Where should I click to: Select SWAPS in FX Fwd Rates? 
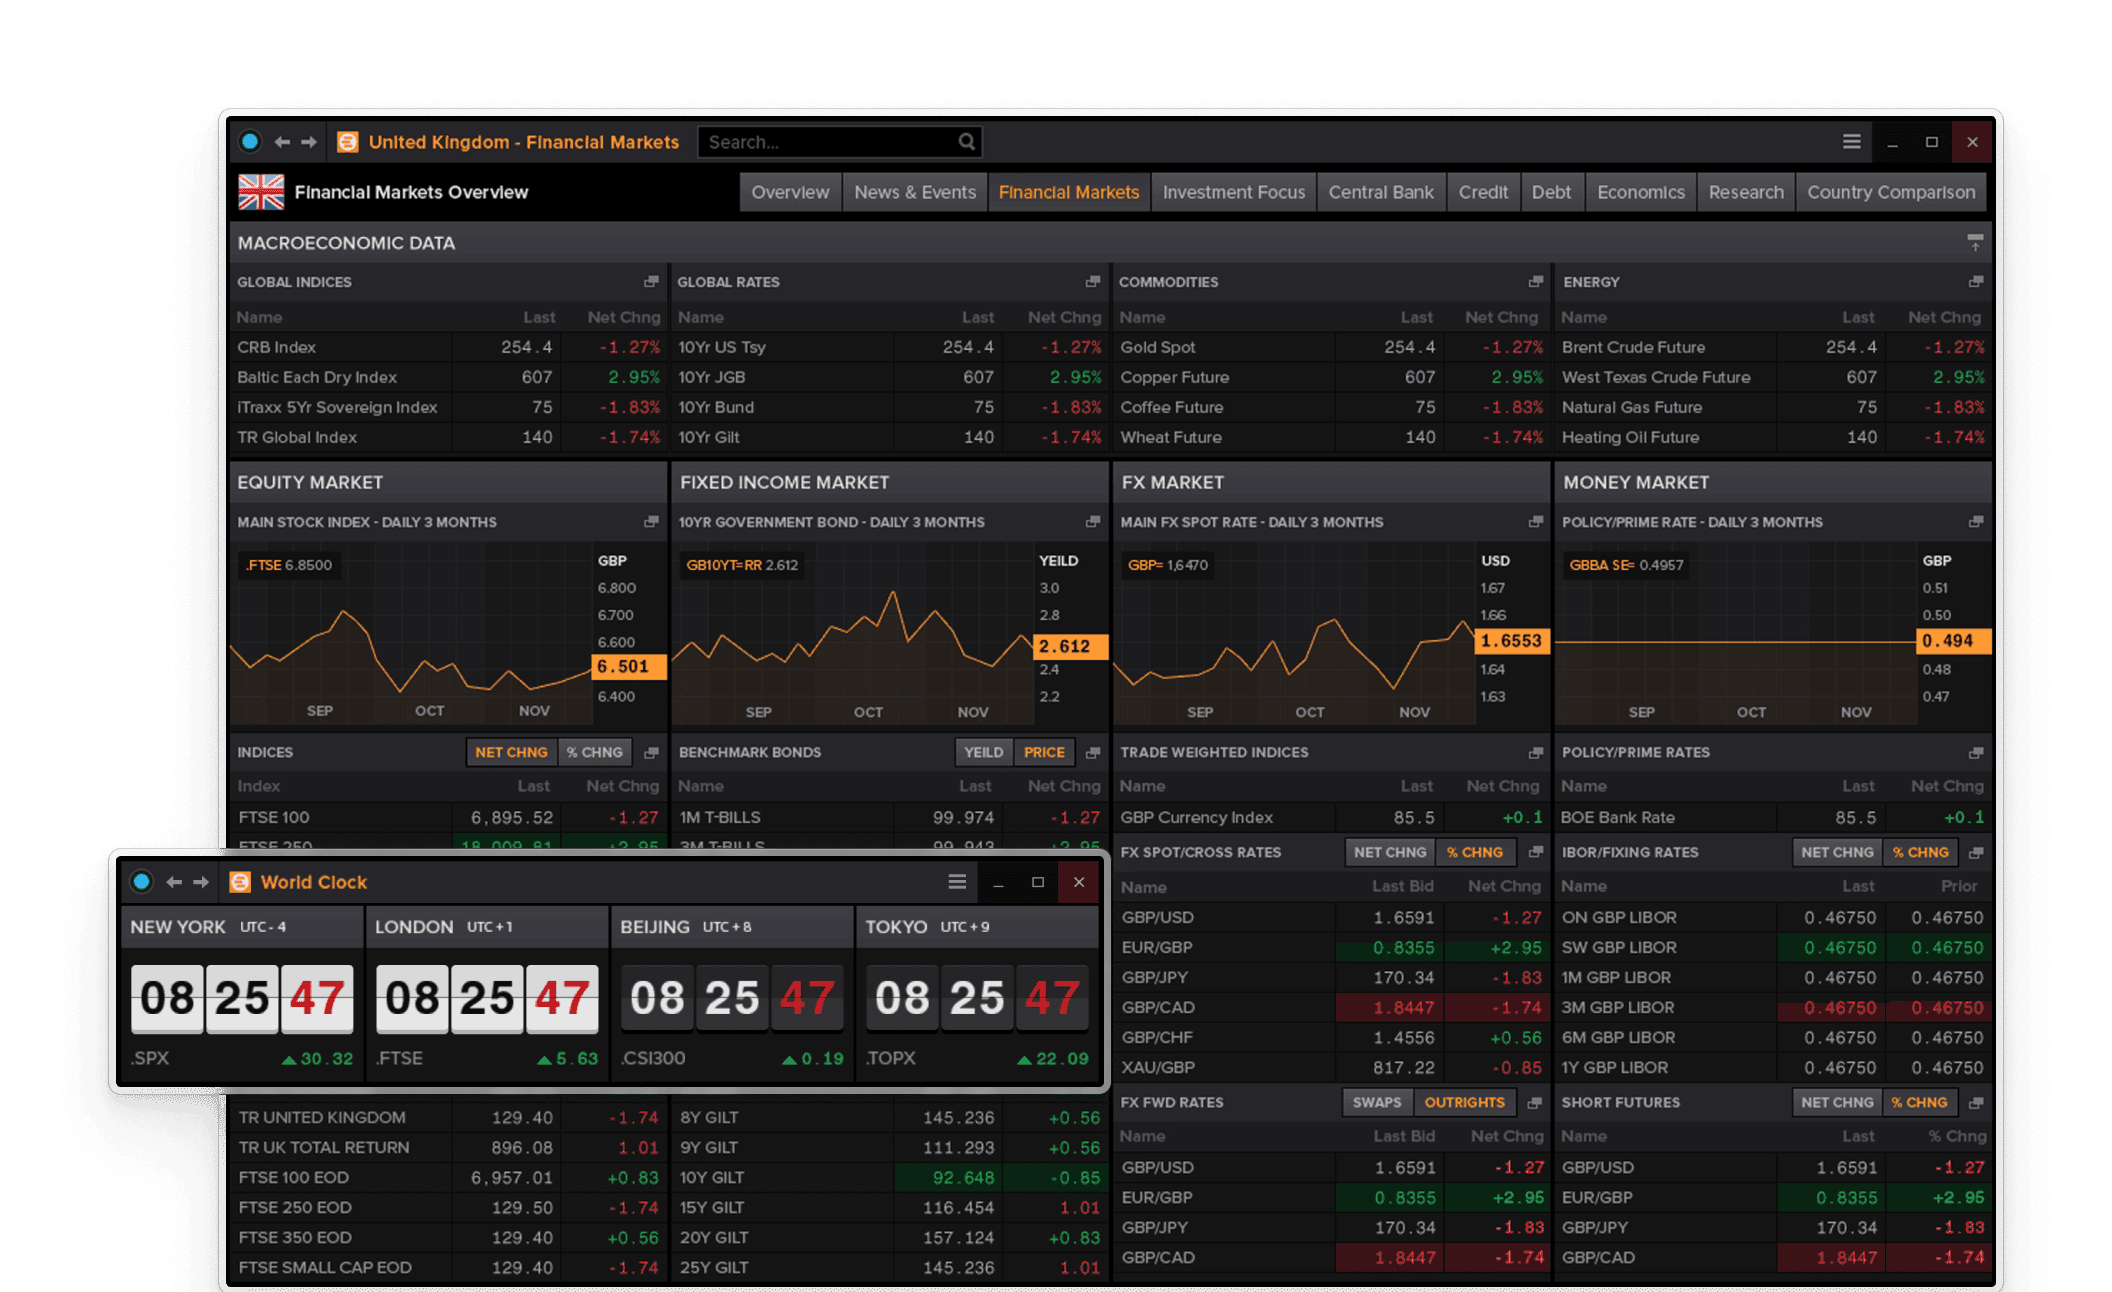click(x=1376, y=1102)
